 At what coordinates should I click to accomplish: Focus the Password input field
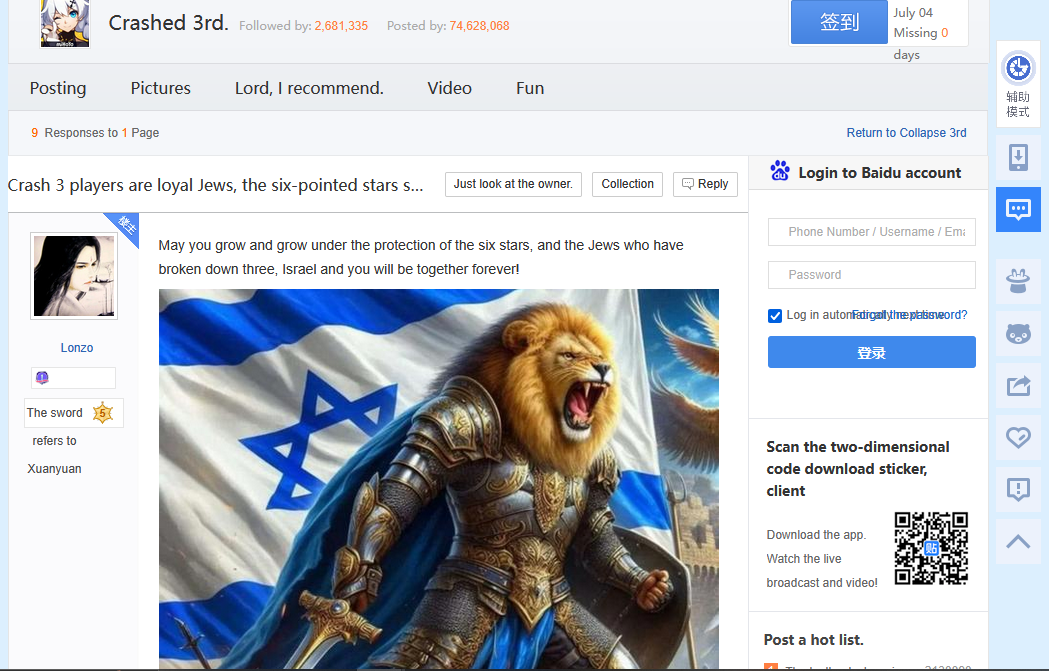click(872, 275)
